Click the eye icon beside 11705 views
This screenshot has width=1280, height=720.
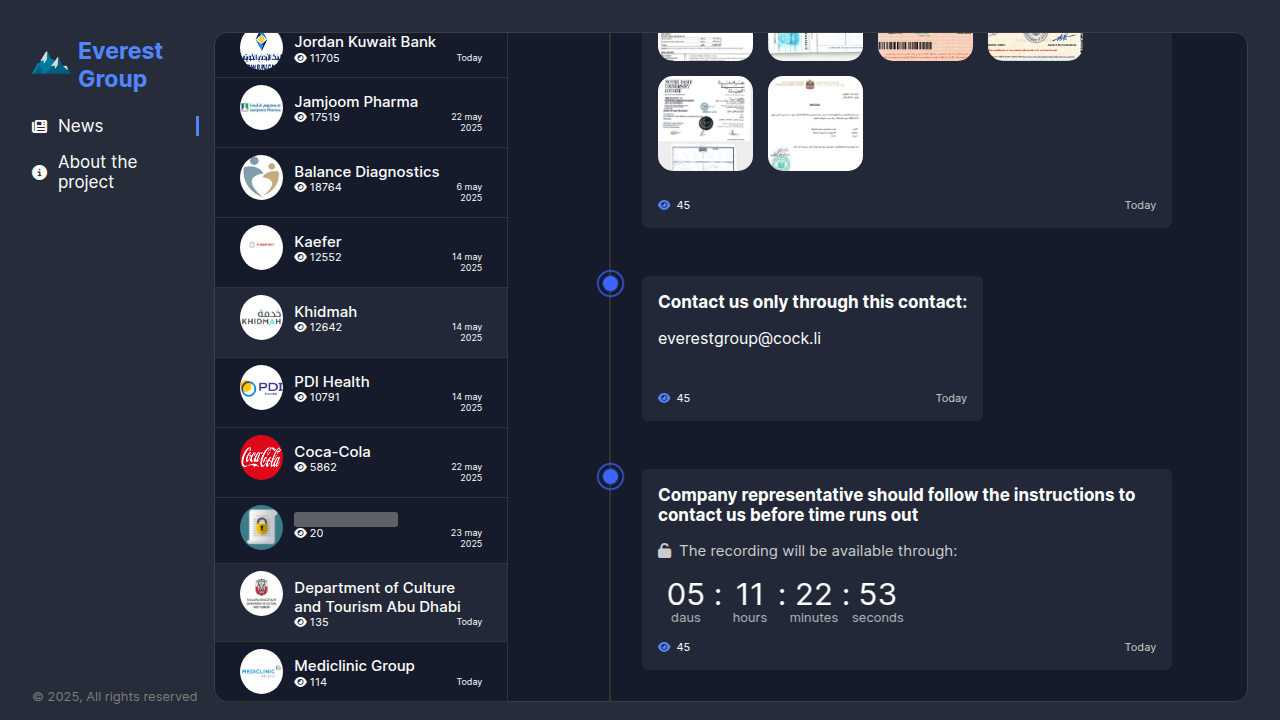point(300,58)
